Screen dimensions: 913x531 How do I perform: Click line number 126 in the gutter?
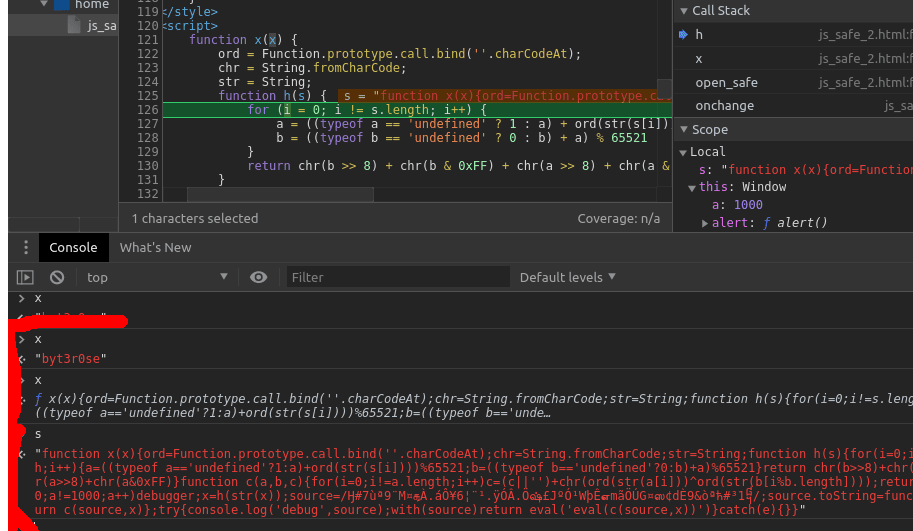pos(147,110)
